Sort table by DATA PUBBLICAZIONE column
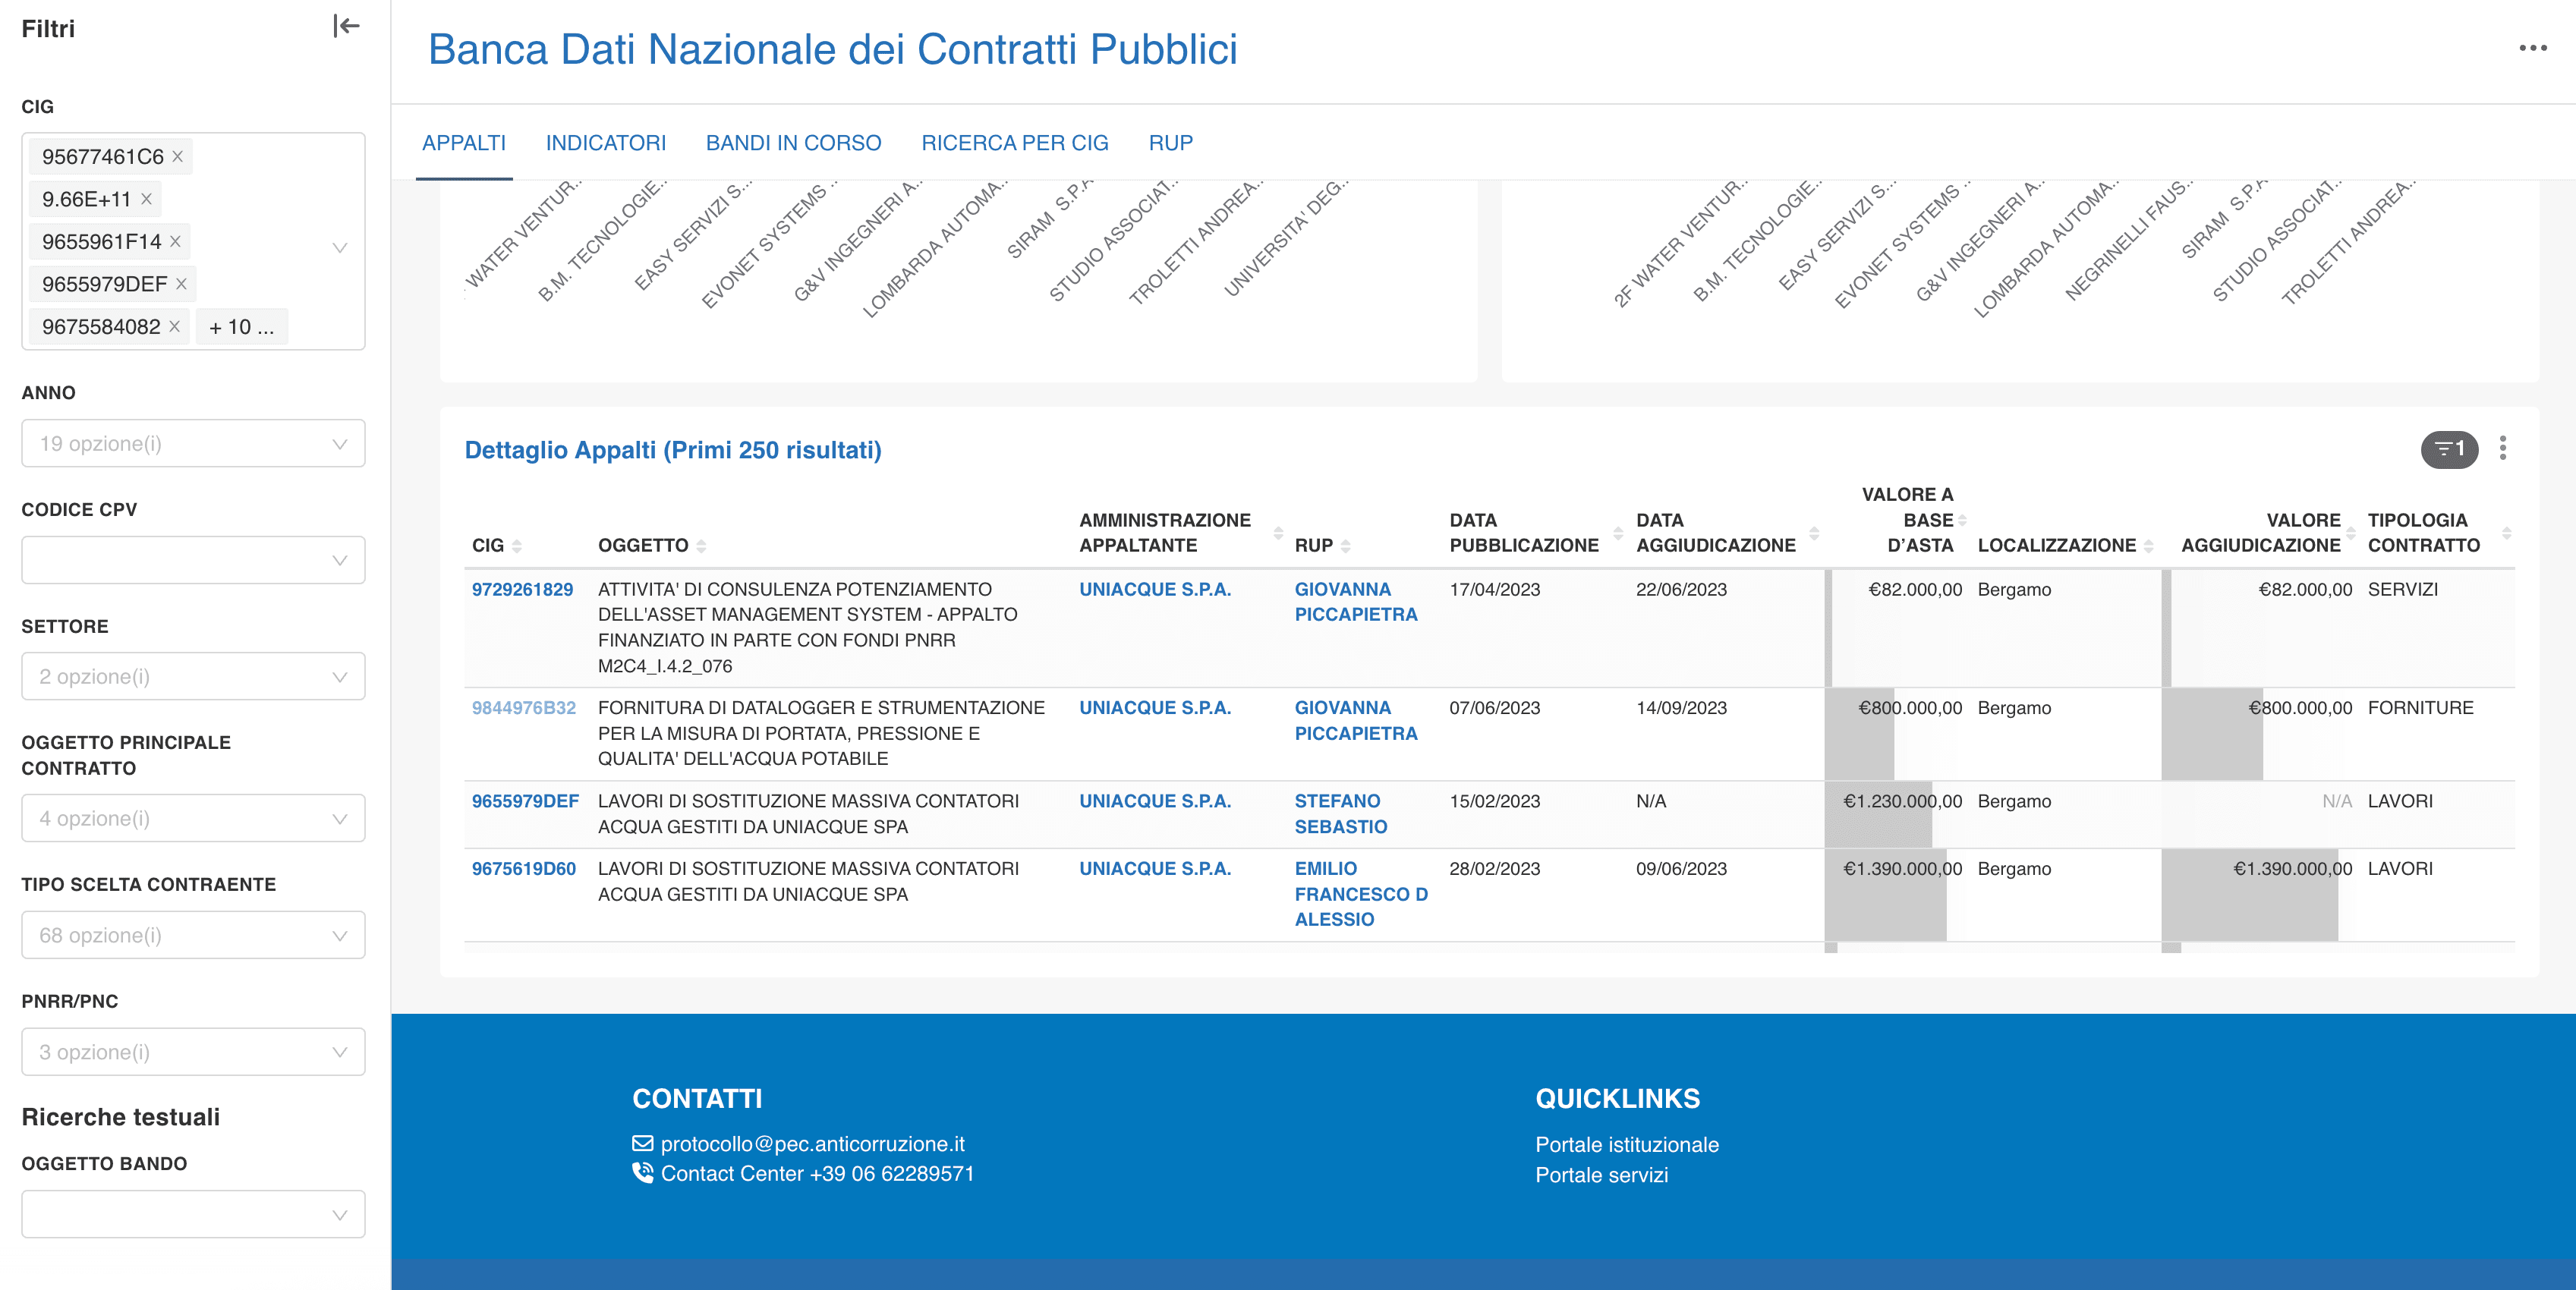Image resolution: width=2576 pixels, height=1290 pixels. point(1617,533)
